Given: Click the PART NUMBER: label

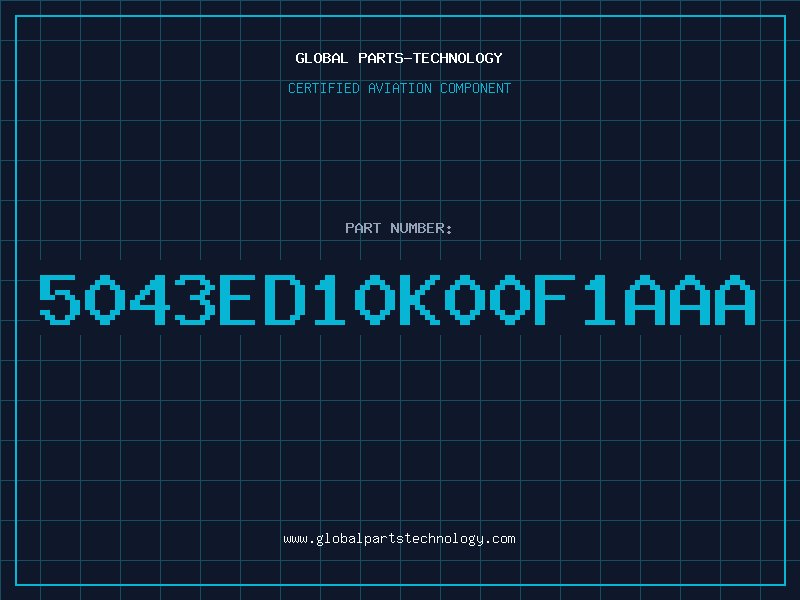Looking at the screenshot, I should [x=399, y=228].
